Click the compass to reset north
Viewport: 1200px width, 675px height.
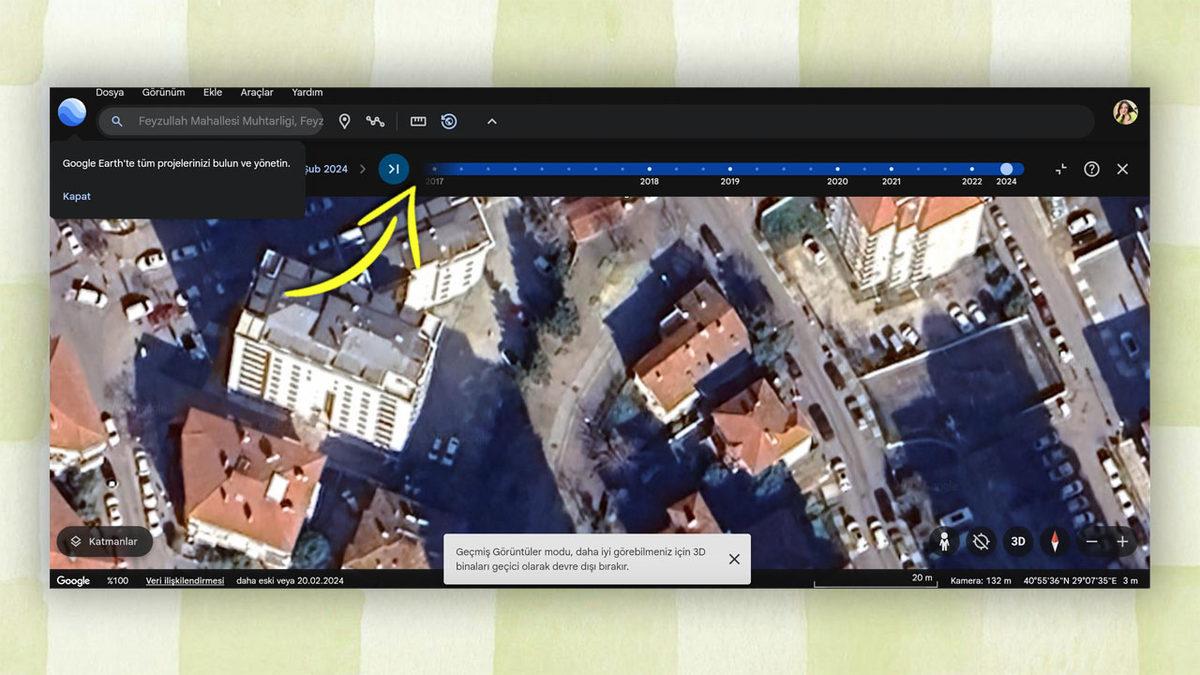coord(1056,541)
